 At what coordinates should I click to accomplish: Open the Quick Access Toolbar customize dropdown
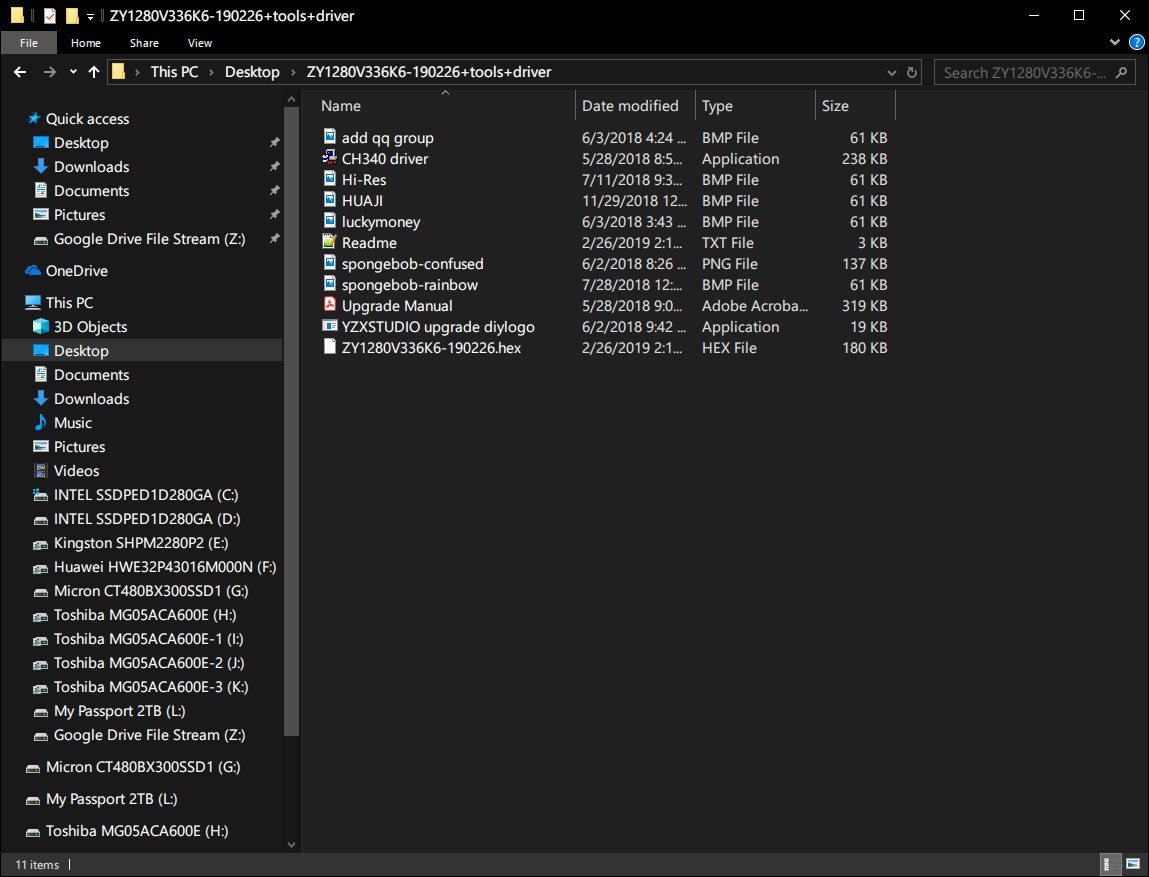(x=91, y=16)
